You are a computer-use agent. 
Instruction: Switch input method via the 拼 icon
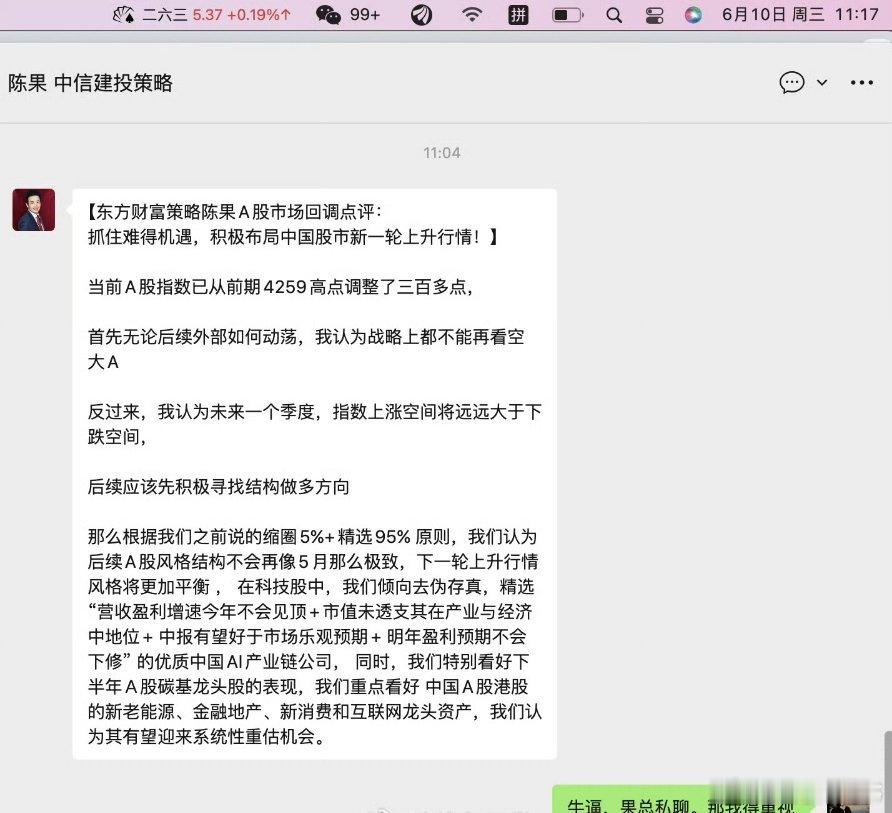point(518,15)
